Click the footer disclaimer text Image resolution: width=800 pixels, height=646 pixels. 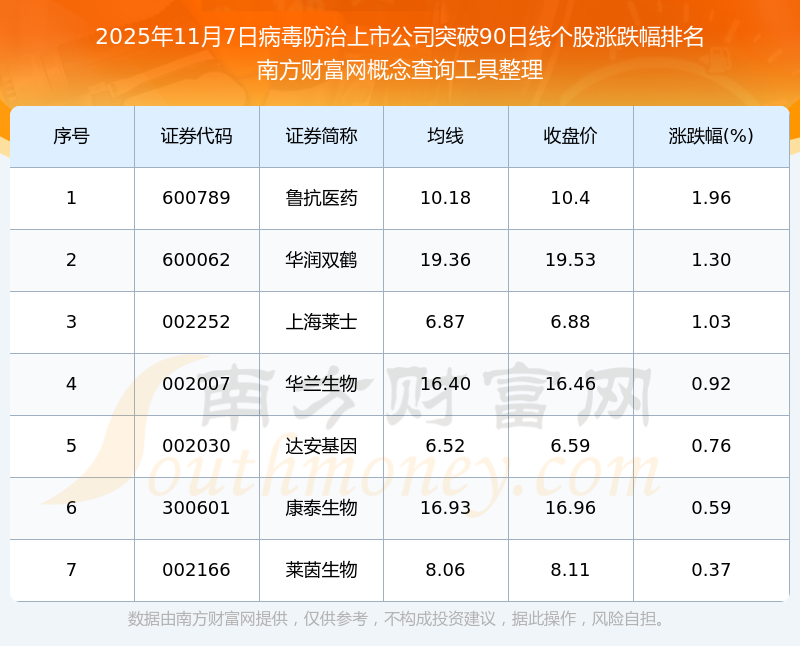click(x=397, y=619)
